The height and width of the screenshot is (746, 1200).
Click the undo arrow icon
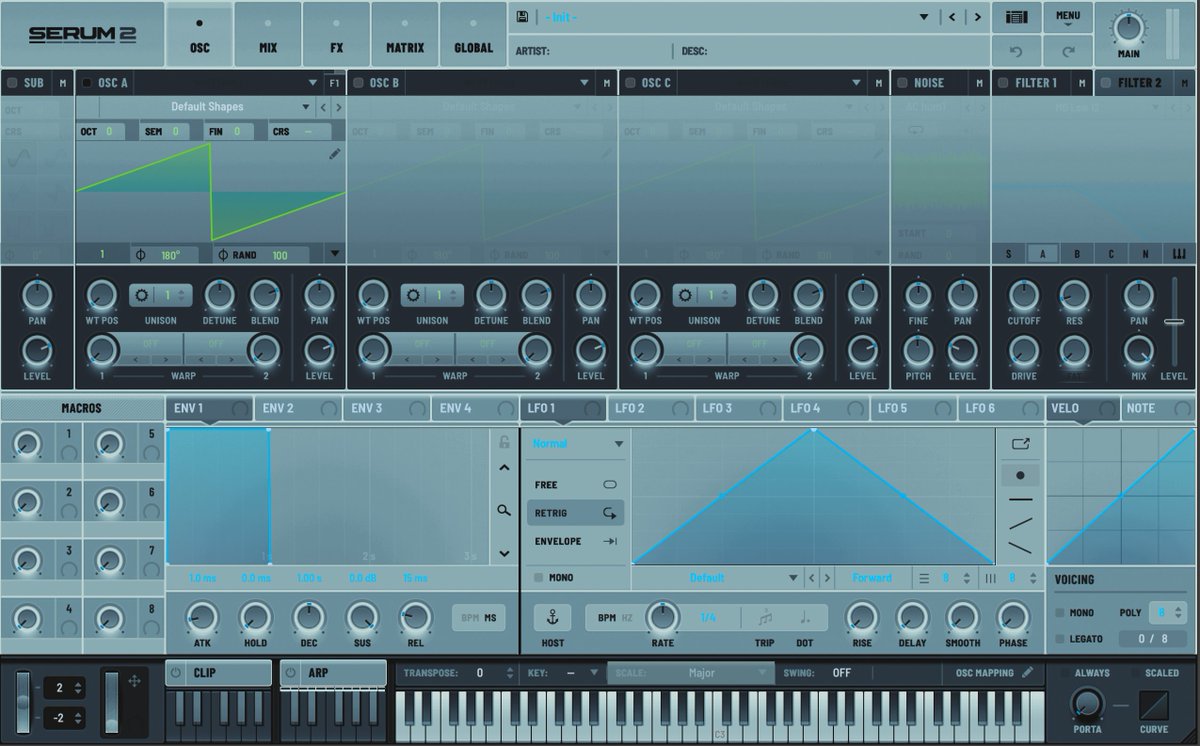(x=1016, y=51)
